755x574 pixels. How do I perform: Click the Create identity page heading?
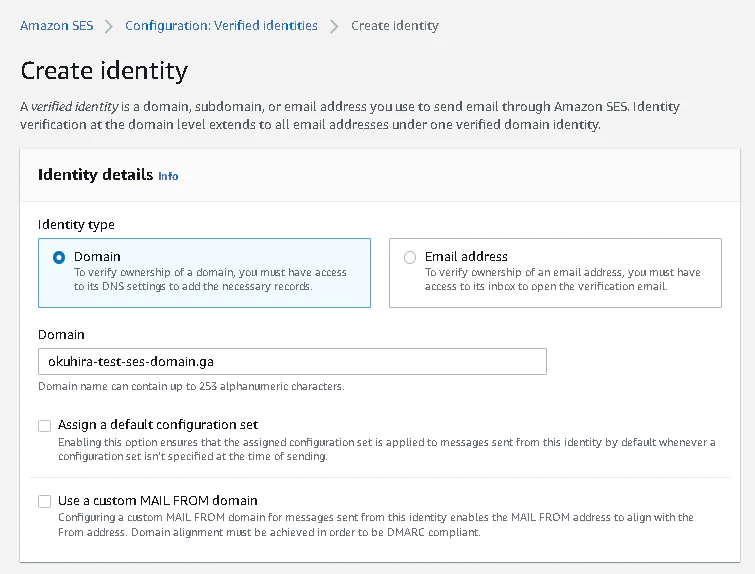(104, 71)
